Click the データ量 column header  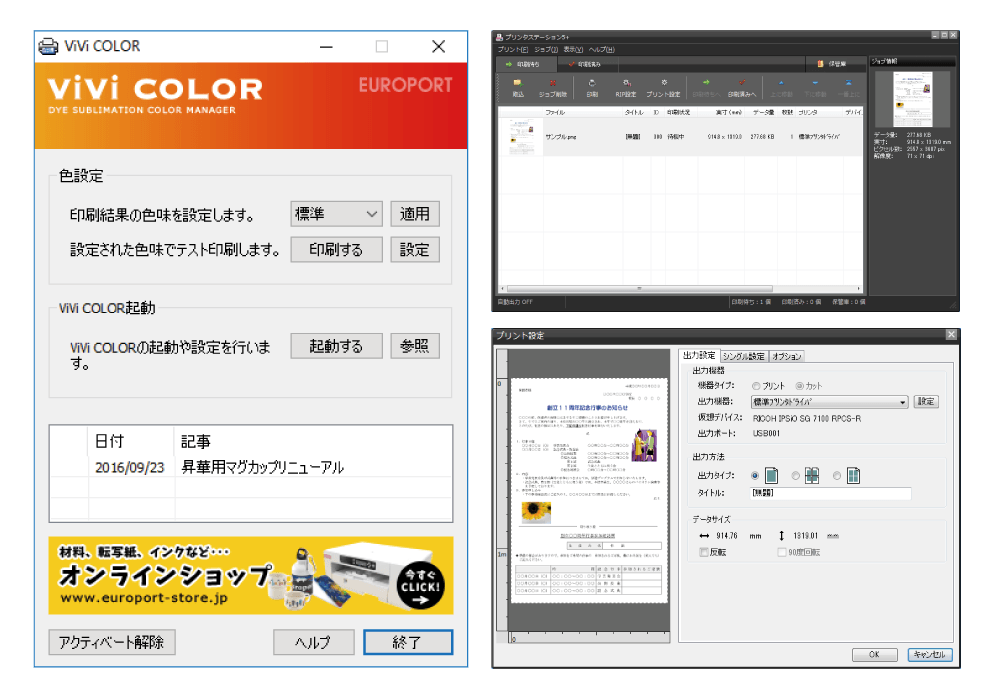point(763,113)
